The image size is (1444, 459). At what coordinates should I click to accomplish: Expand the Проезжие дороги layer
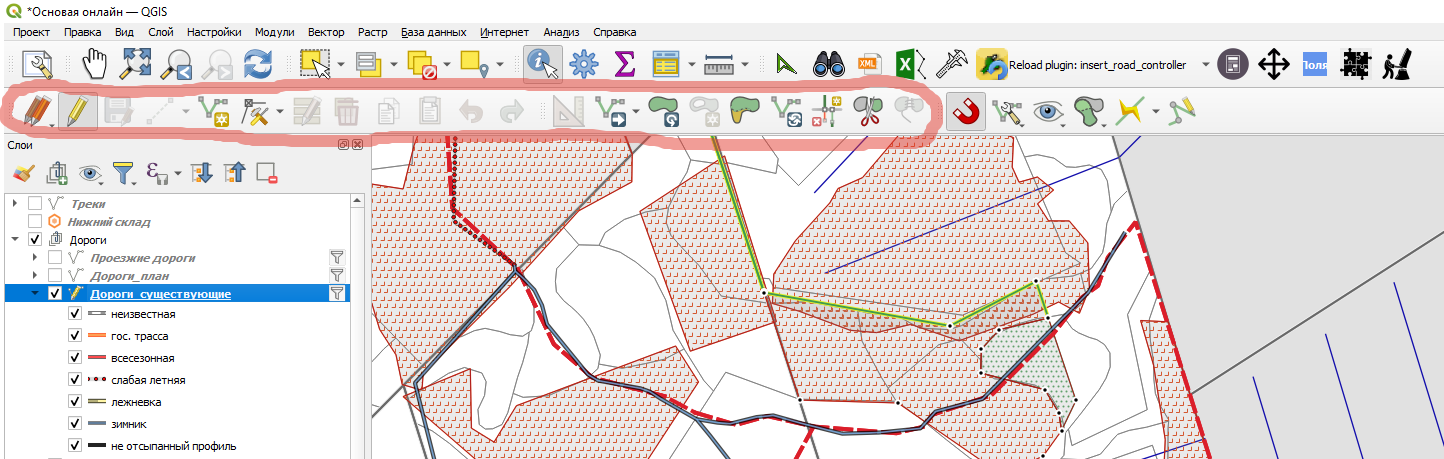36,258
